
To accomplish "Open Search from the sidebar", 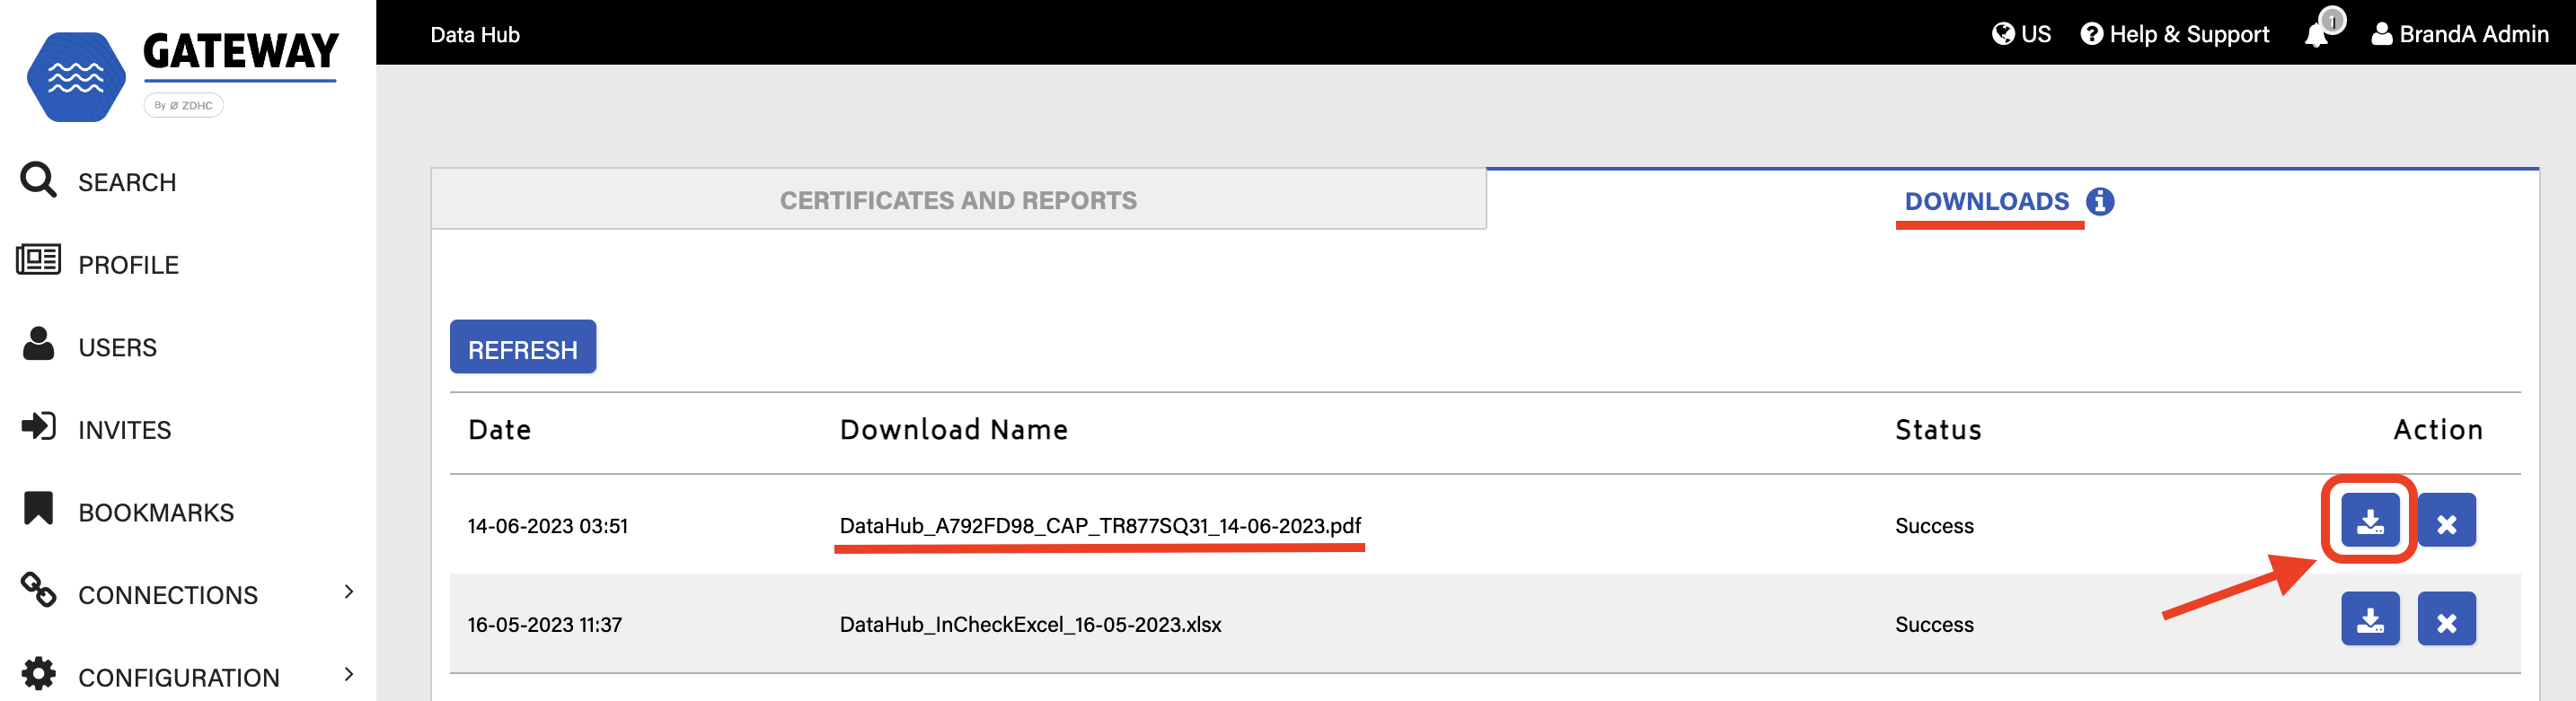I will (x=126, y=182).
